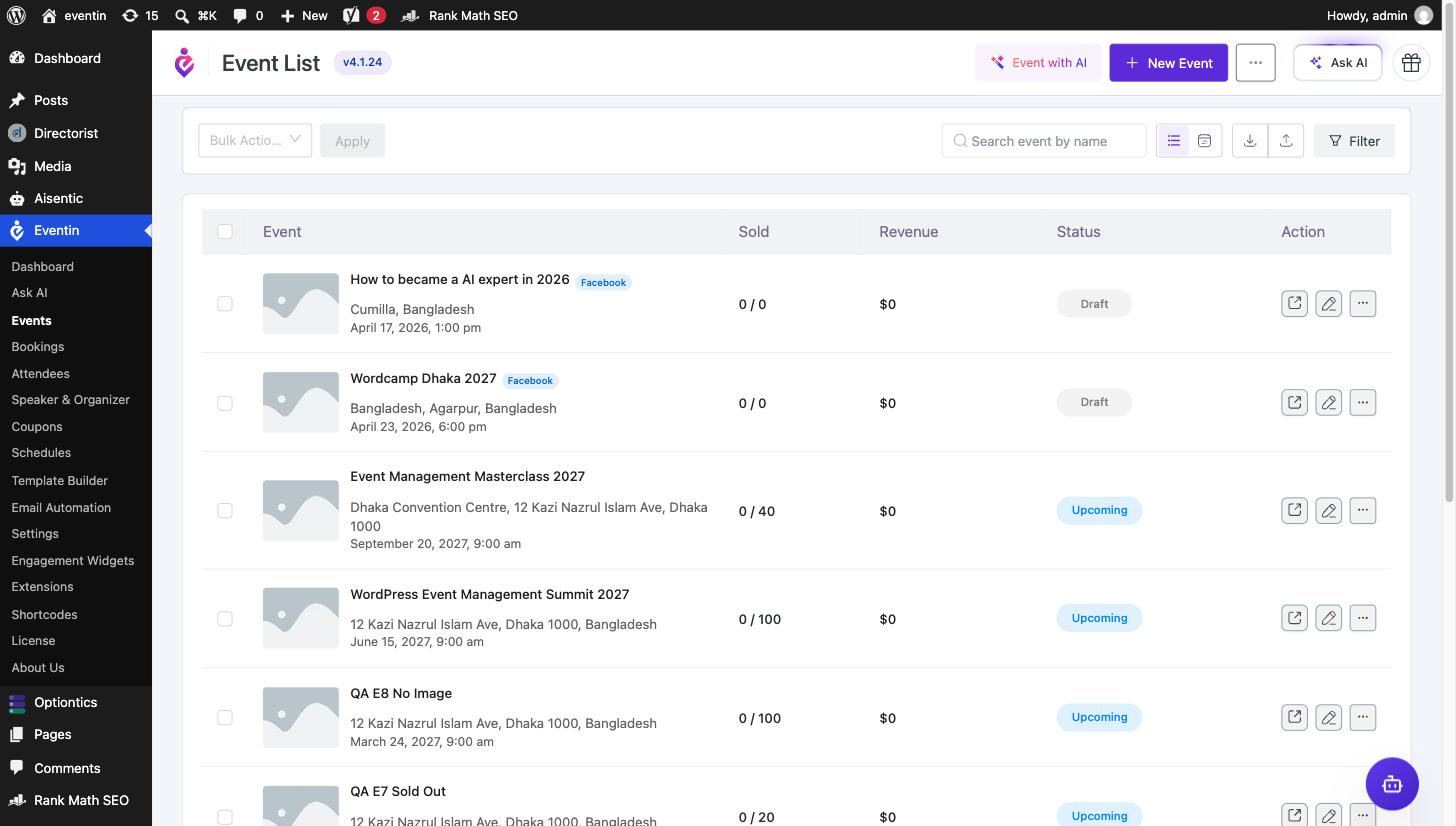Open the Aisentic sidebar menu
This screenshot has height=826, width=1456.
click(x=58, y=198)
